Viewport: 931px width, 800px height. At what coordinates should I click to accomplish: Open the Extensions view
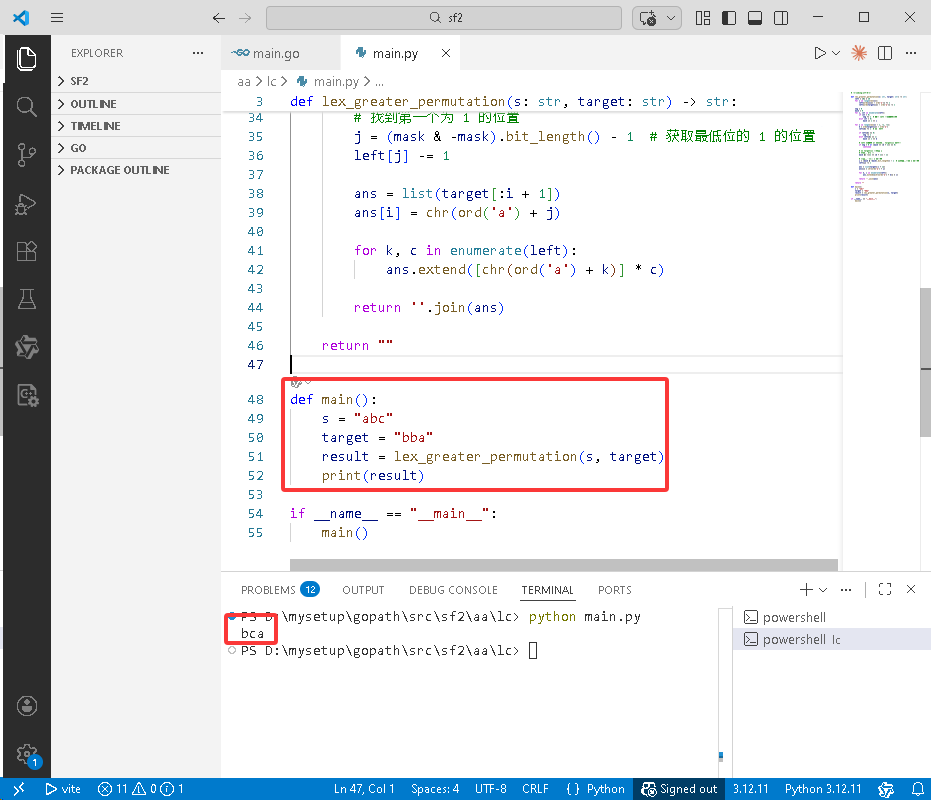point(26,251)
